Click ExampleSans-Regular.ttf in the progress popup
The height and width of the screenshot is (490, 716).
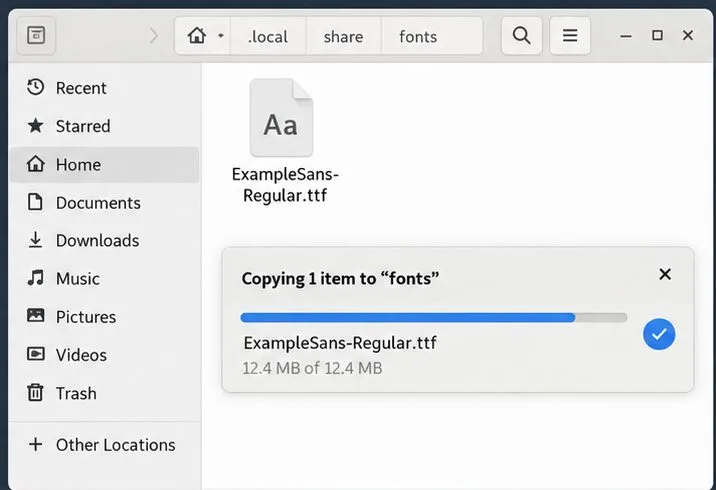[340, 343]
